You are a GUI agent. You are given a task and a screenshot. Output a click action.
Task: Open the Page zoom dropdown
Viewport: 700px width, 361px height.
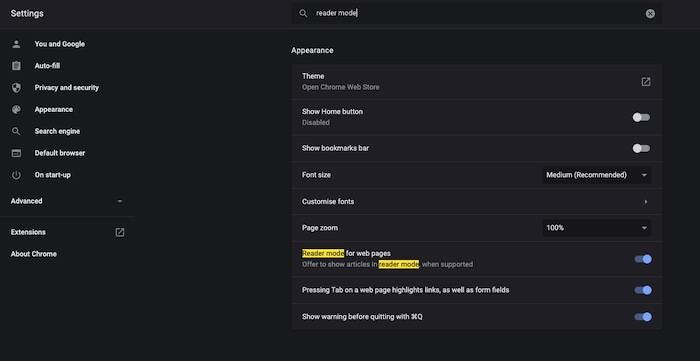point(596,228)
